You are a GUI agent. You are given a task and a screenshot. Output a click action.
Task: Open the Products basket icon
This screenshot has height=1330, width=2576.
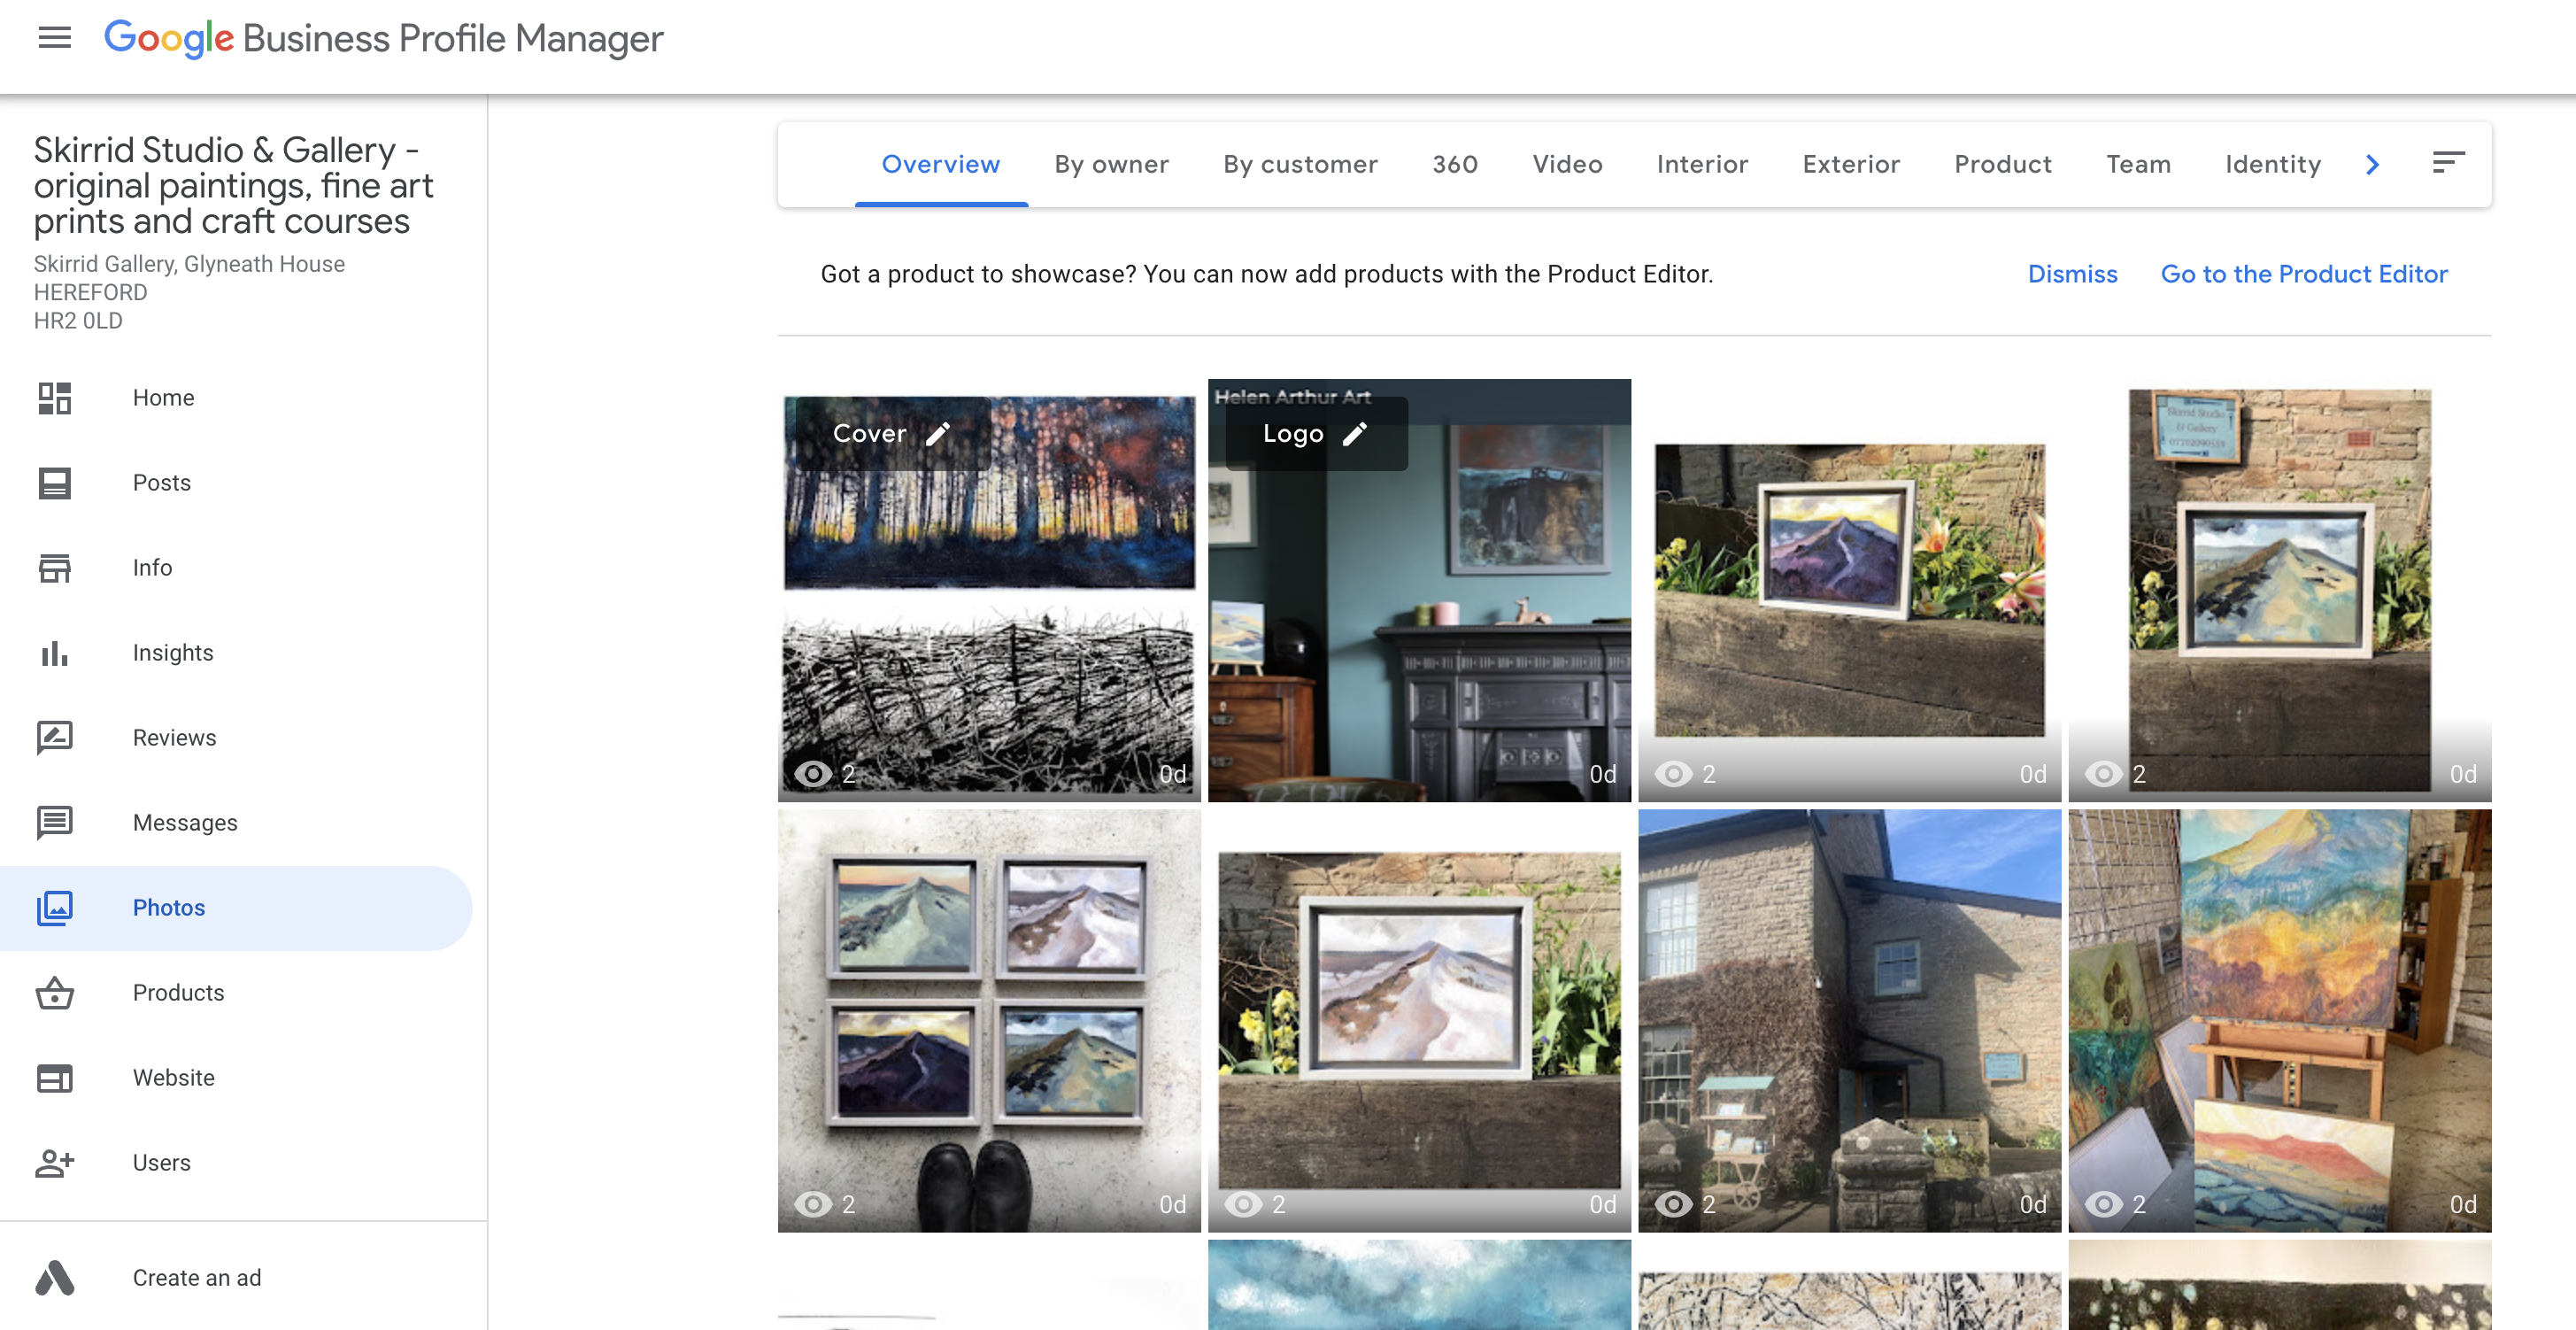[x=54, y=993]
